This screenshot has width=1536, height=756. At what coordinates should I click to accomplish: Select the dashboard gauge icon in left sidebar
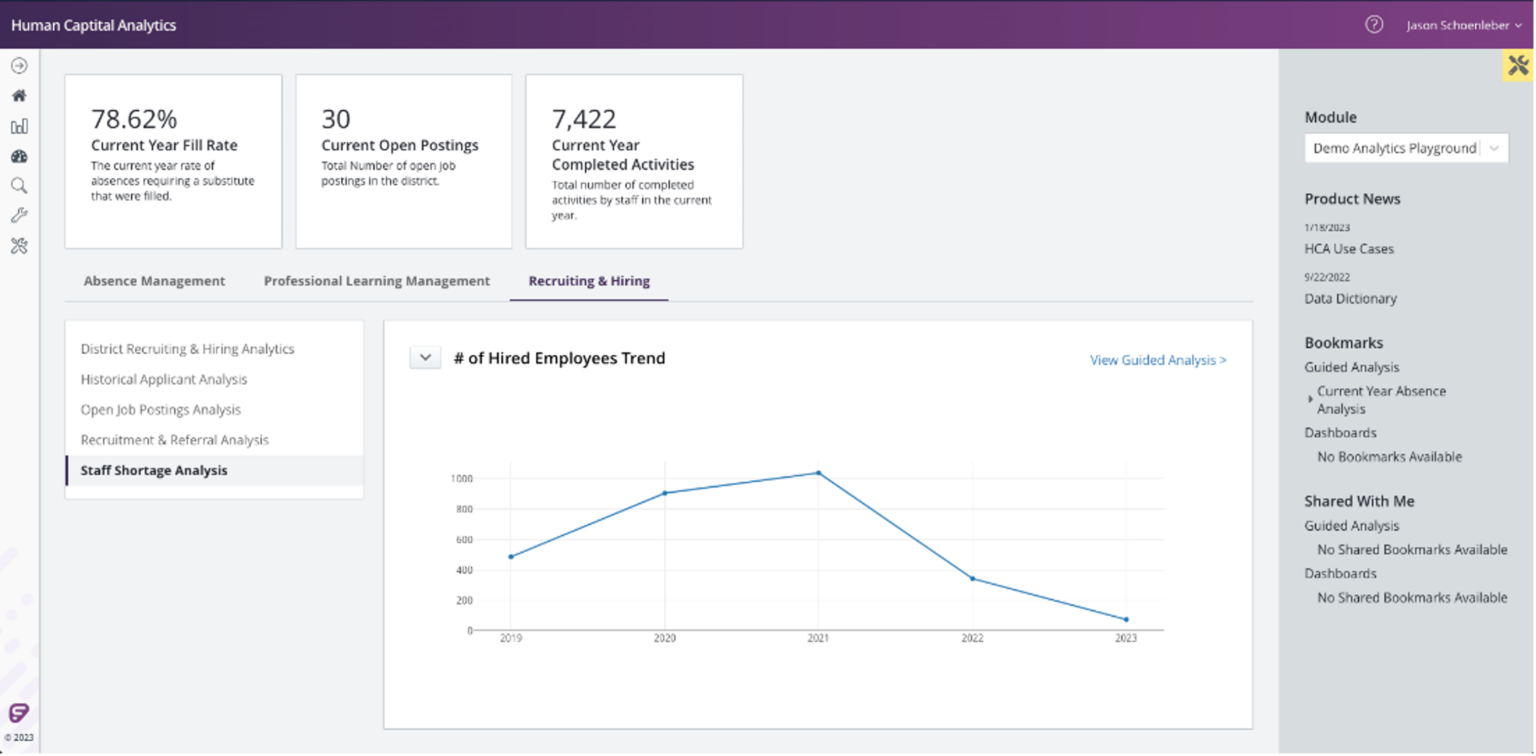coord(18,156)
